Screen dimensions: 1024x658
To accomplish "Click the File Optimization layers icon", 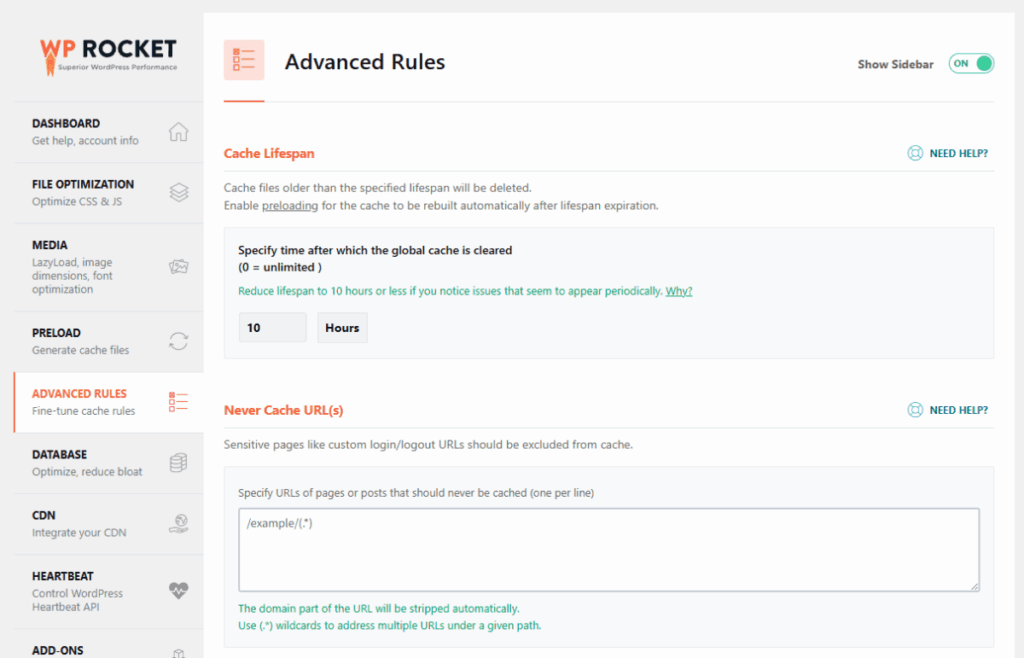I will tap(178, 193).
